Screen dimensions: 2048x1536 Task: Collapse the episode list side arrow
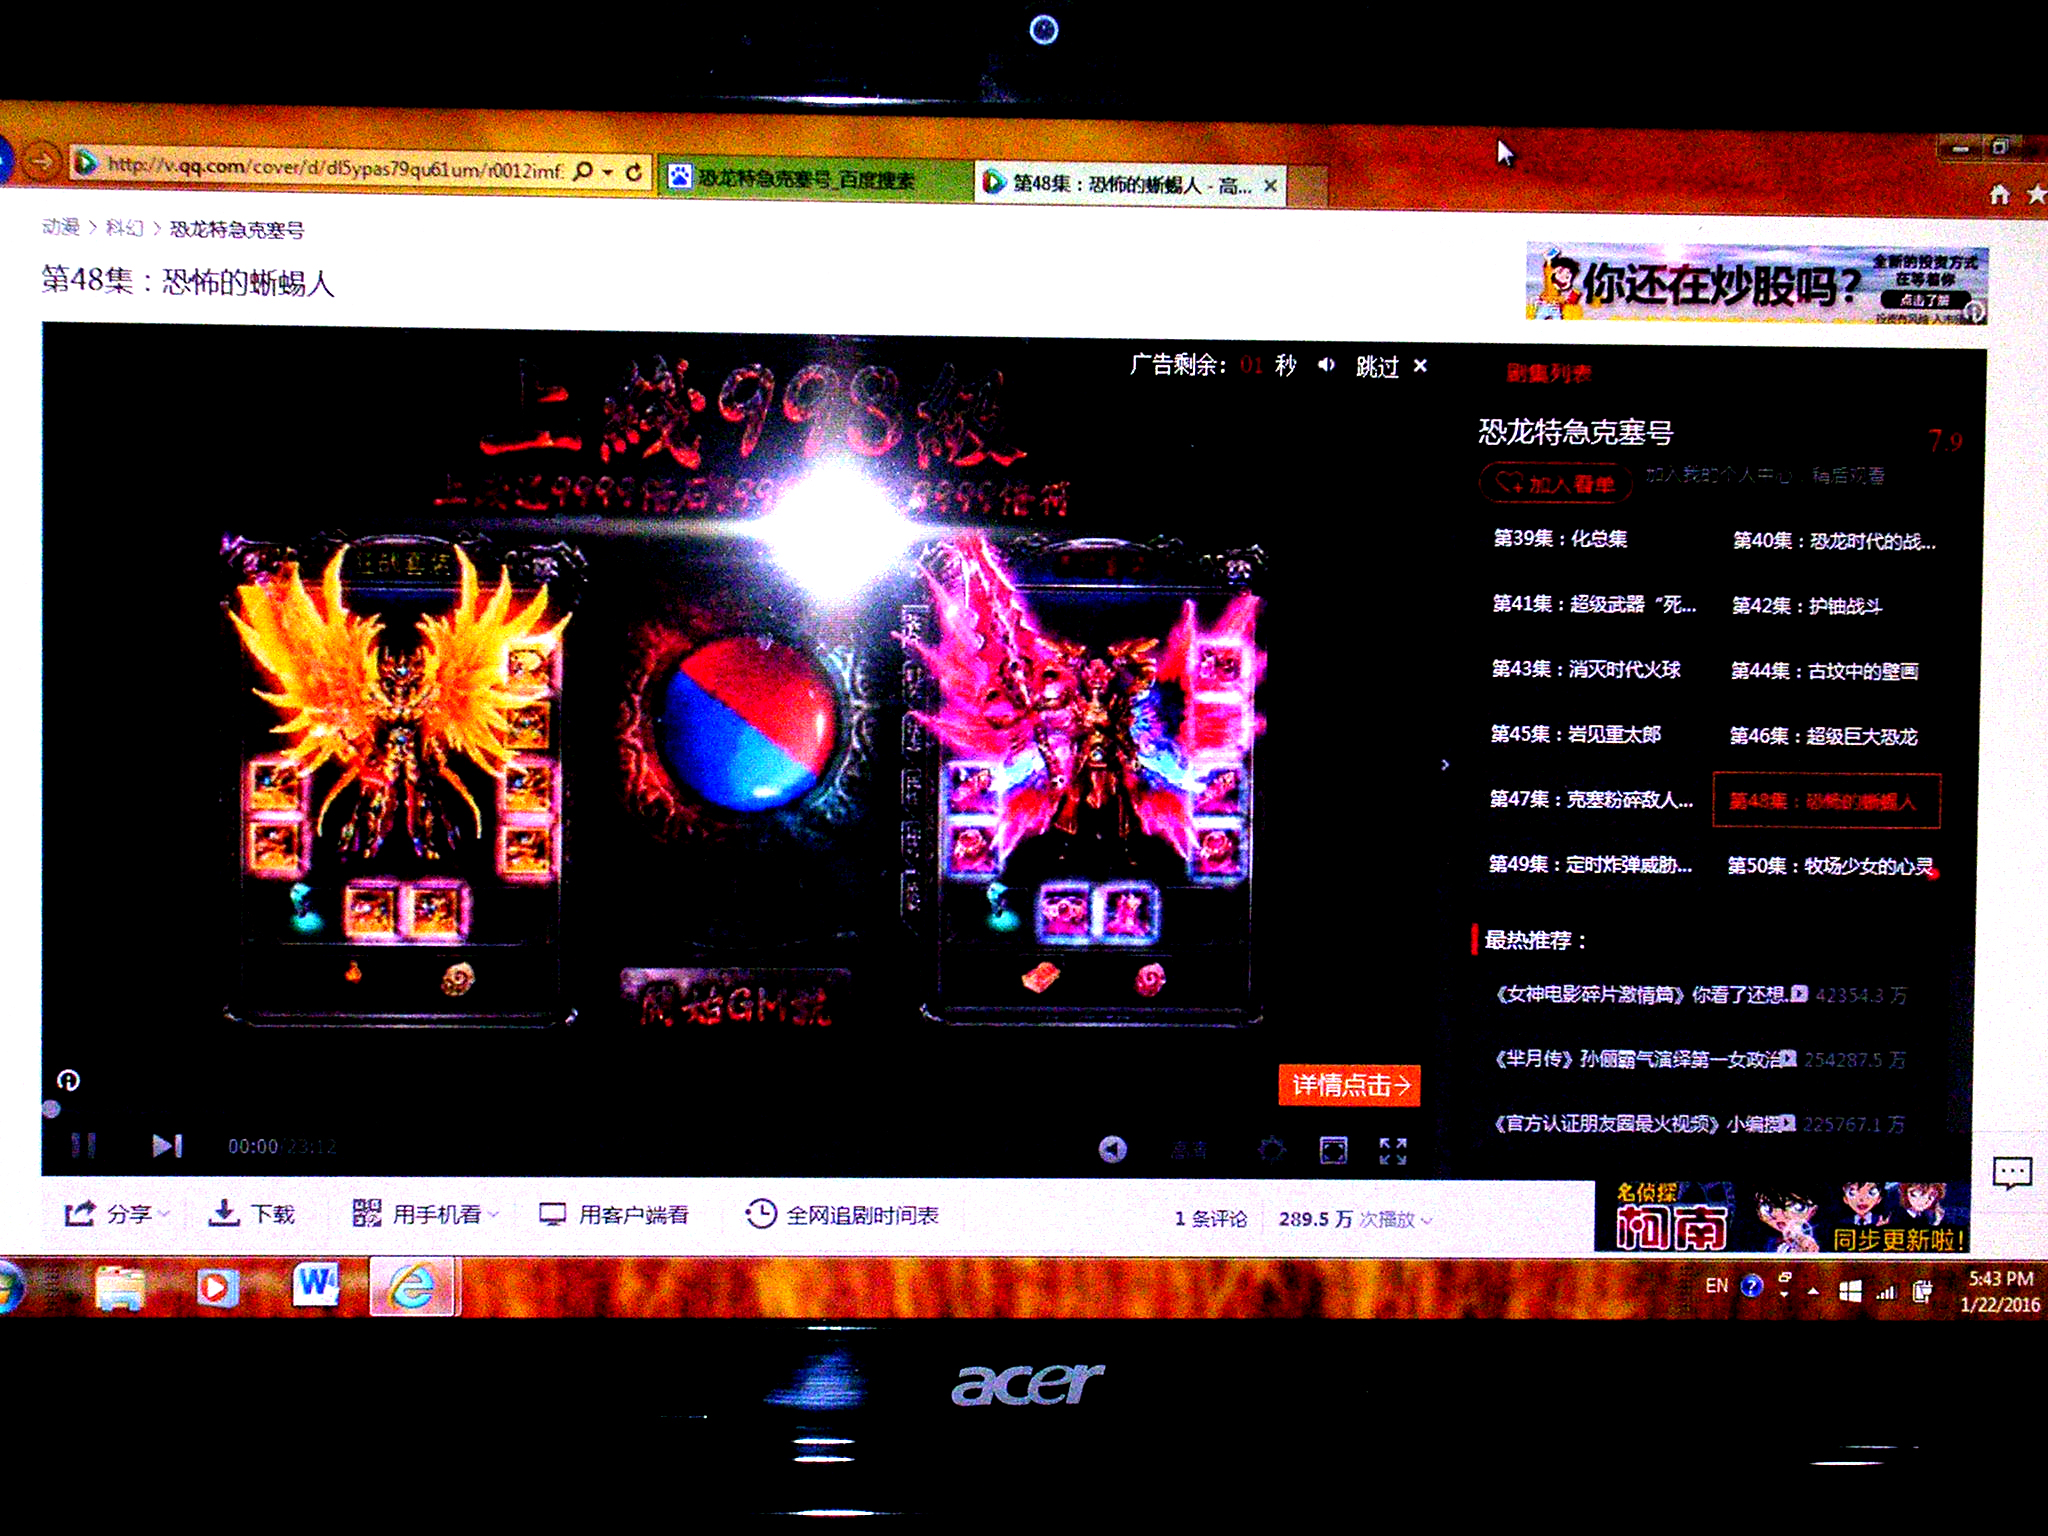point(1445,765)
